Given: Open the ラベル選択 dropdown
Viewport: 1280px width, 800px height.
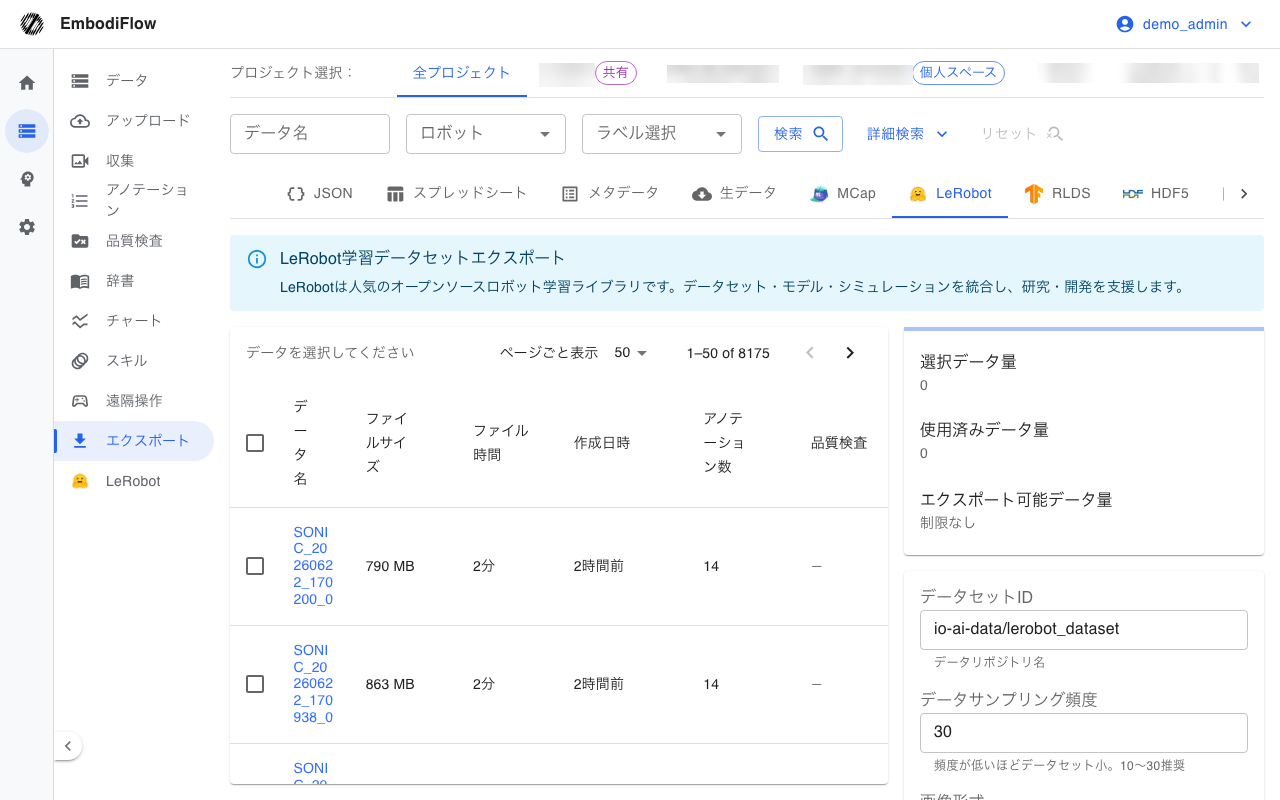Looking at the screenshot, I should [662, 134].
